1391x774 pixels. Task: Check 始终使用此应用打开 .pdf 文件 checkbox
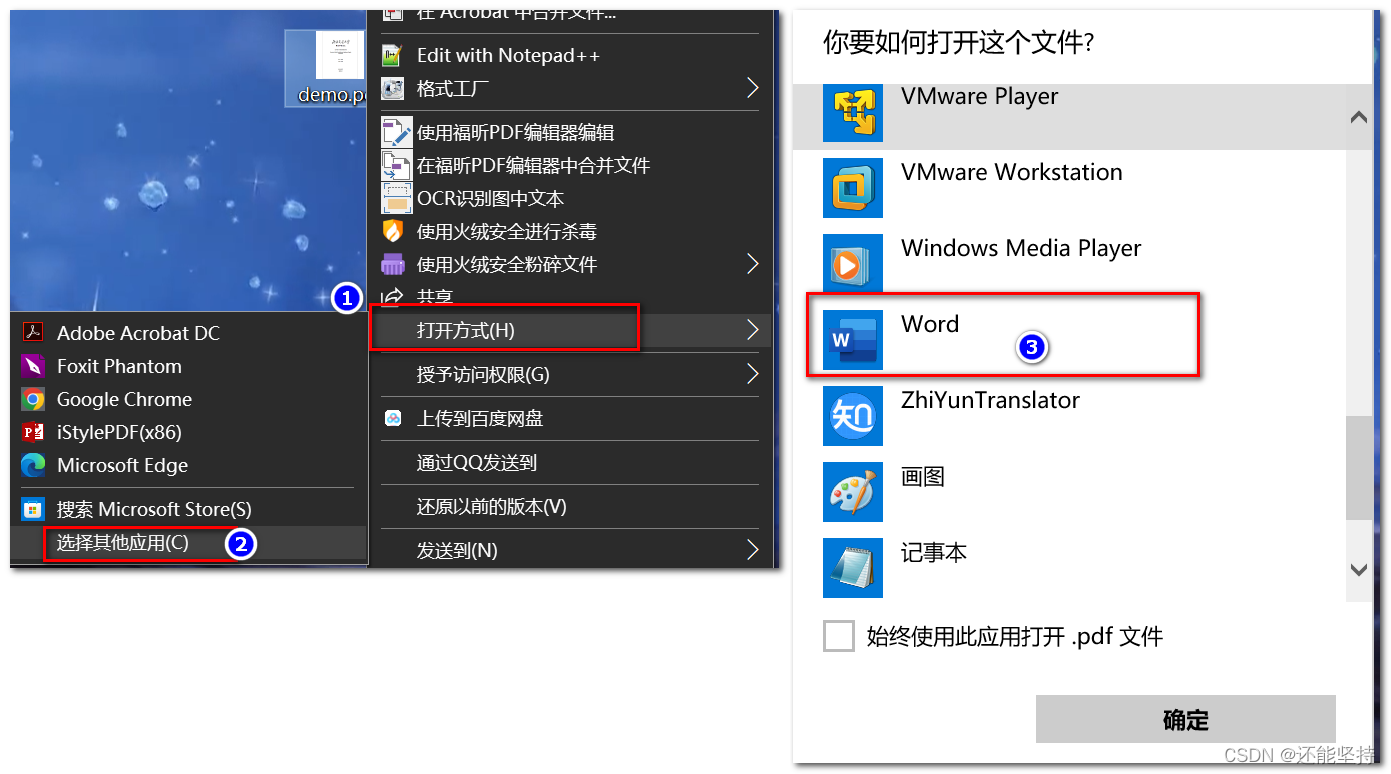tap(839, 636)
